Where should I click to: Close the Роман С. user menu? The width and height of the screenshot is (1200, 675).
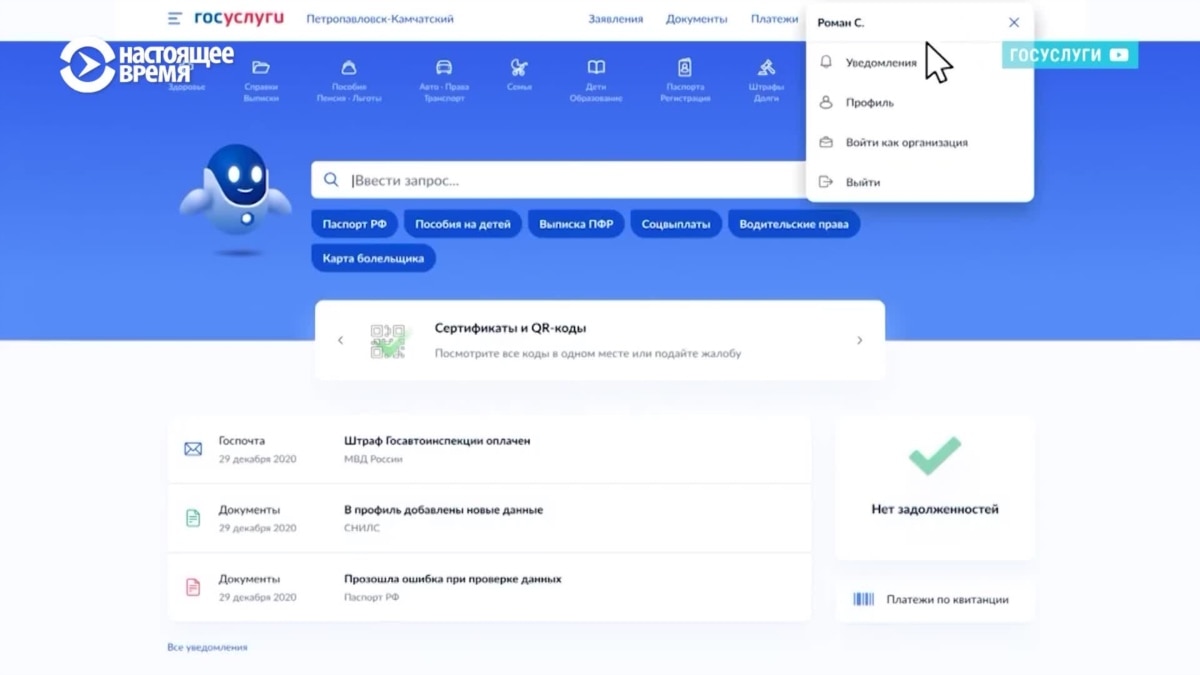coord(1013,22)
